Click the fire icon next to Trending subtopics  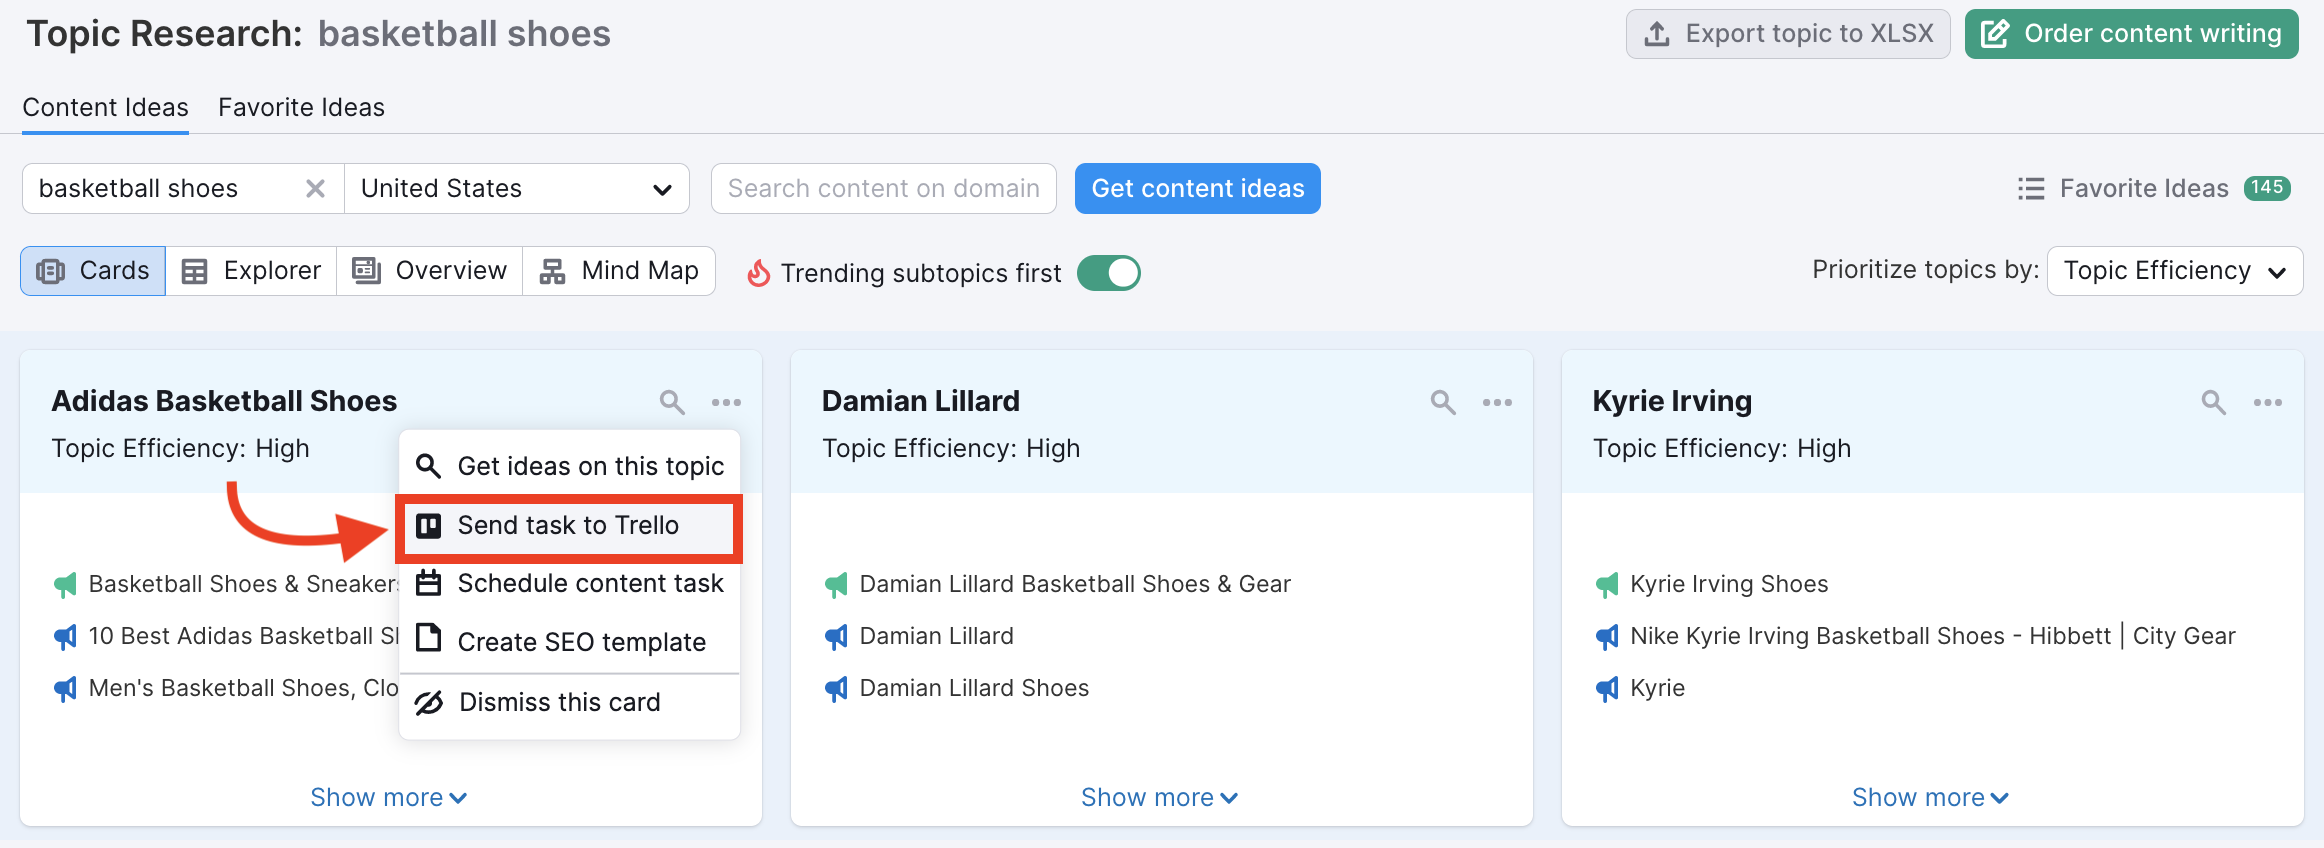[x=759, y=273]
